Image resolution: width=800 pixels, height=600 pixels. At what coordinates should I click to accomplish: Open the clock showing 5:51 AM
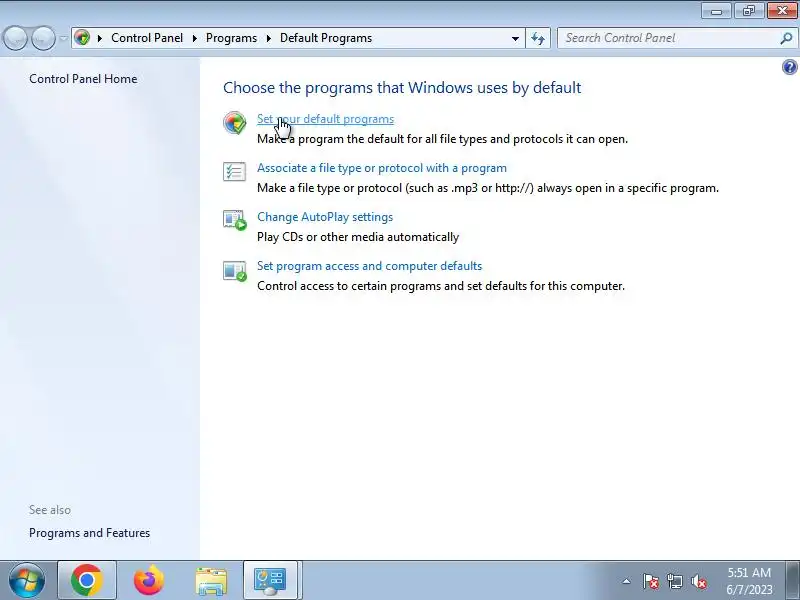tap(749, 581)
